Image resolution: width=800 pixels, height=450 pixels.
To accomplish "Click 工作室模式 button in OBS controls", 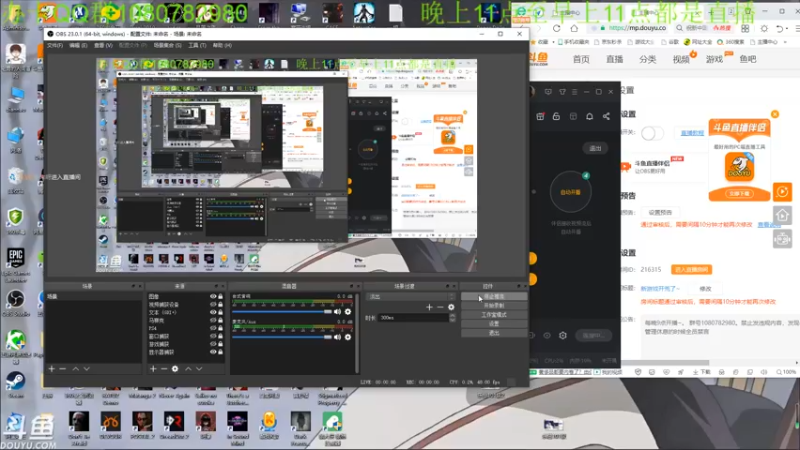I will [x=494, y=314].
